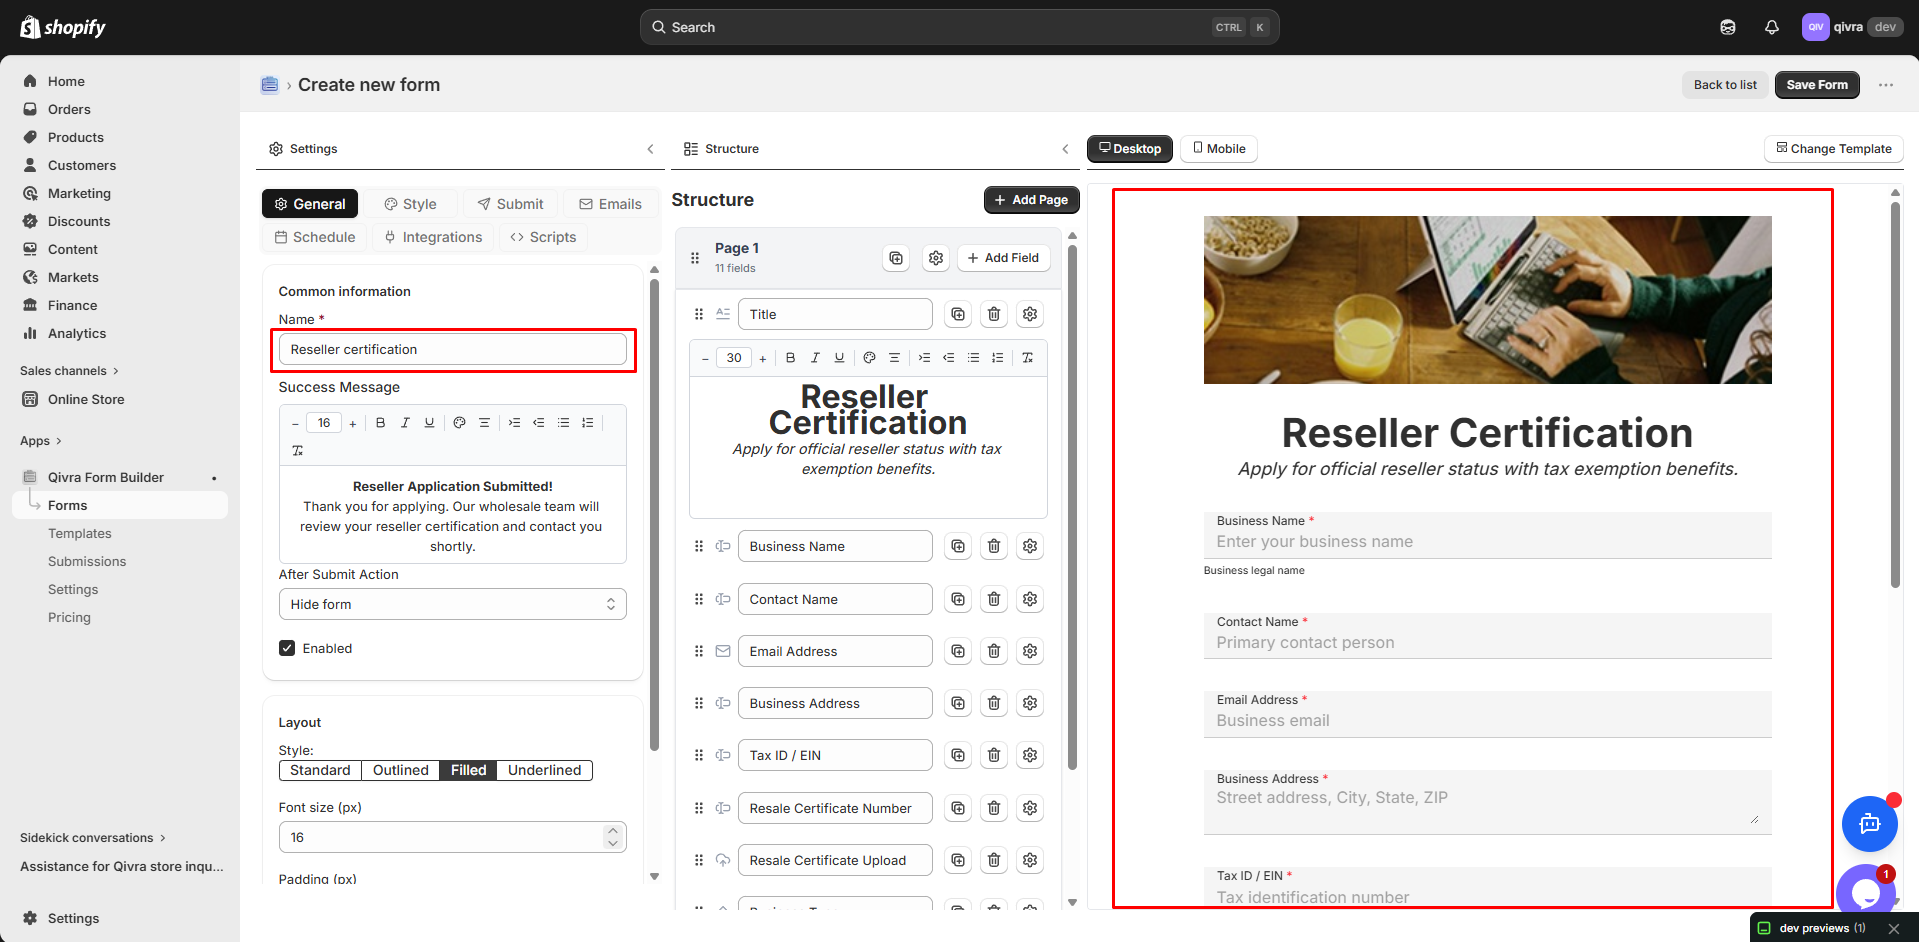1919x942 pixels.
Task: Duplicate the Business Name field
Action: [x=958, y=546]
